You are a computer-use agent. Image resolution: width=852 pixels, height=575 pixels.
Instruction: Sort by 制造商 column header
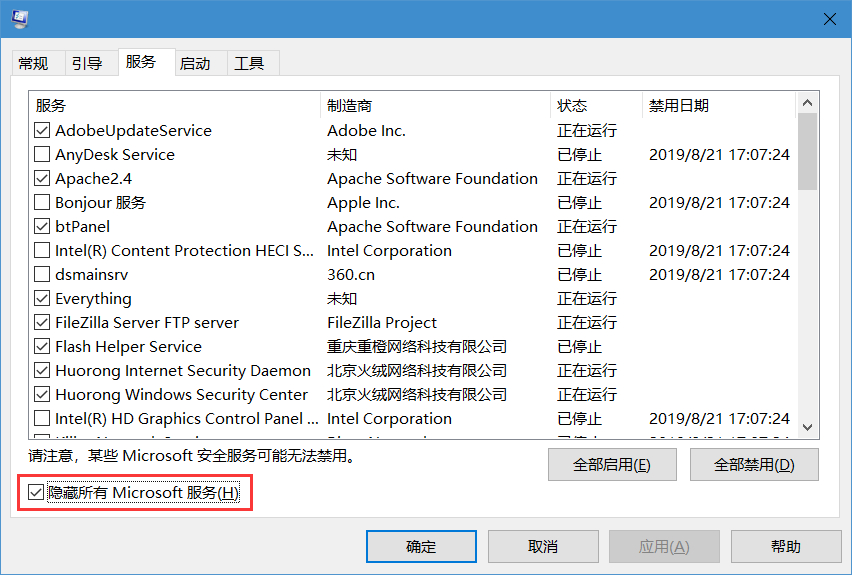click(435, 105)
